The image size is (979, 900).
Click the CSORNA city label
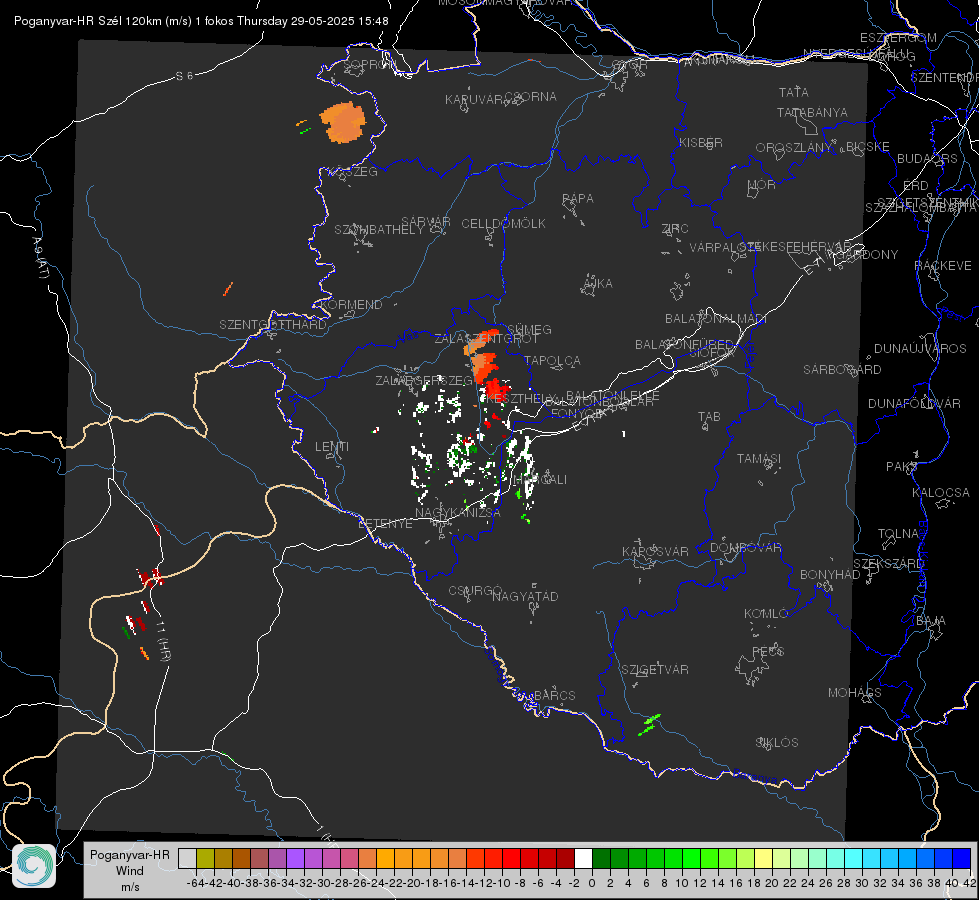coord(531,97)
